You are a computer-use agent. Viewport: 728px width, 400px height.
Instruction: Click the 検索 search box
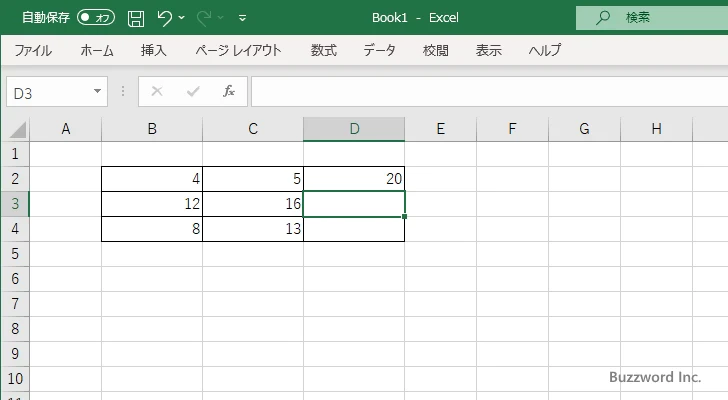(x=650, y=17)
